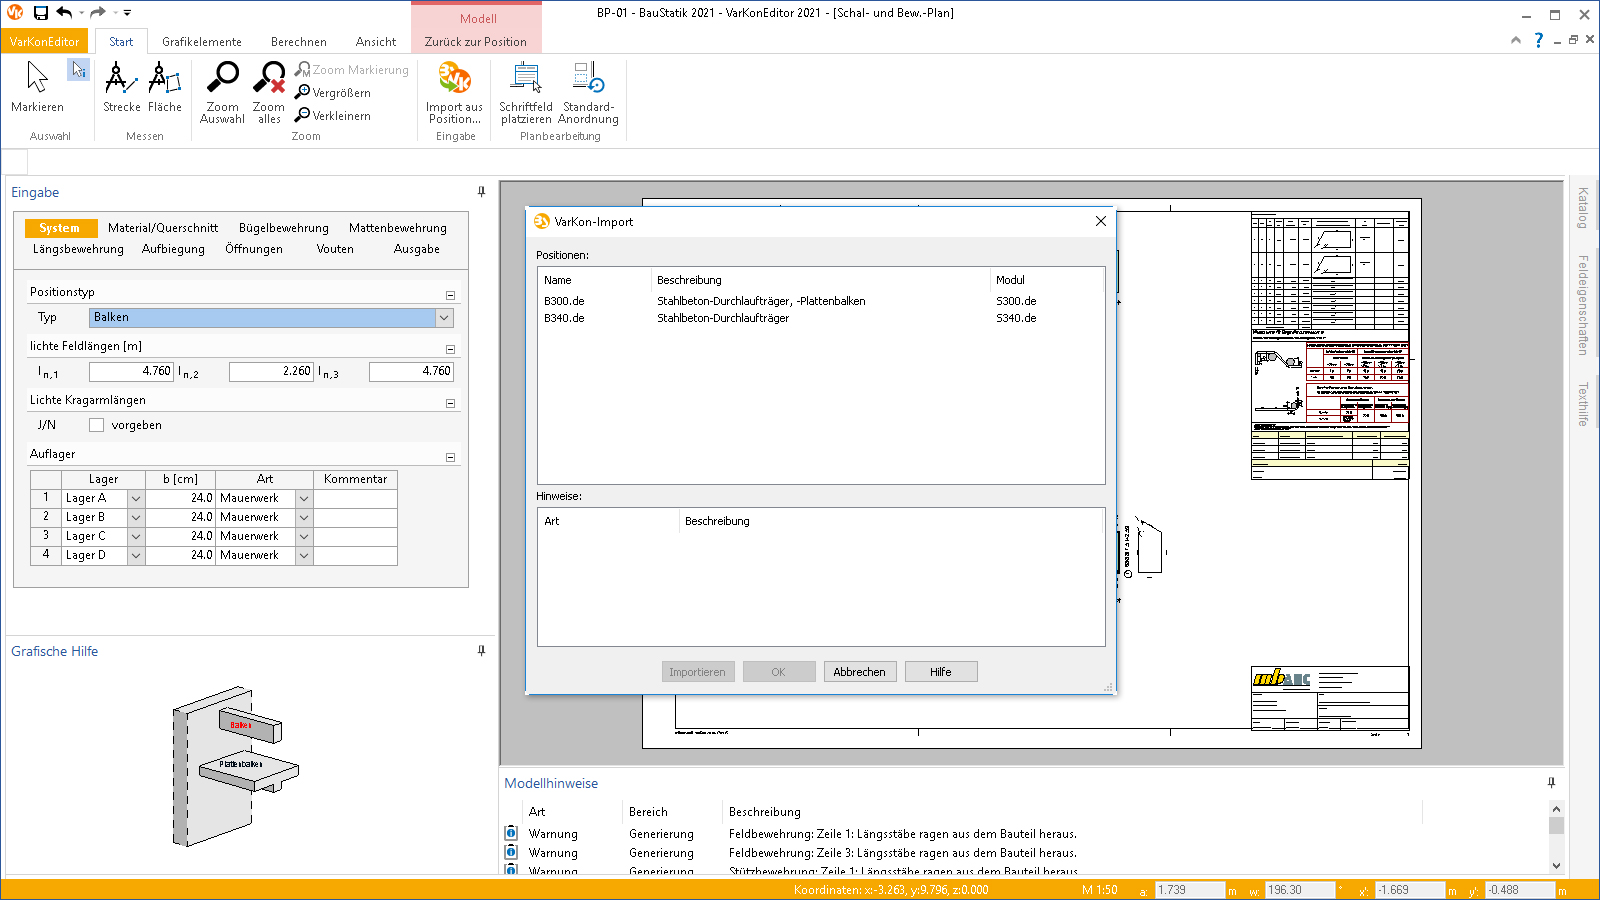The height and width of the screenshot is (900, 1600).
Task: Open Lager A dropdown arrow
Action: coord(136,498)
